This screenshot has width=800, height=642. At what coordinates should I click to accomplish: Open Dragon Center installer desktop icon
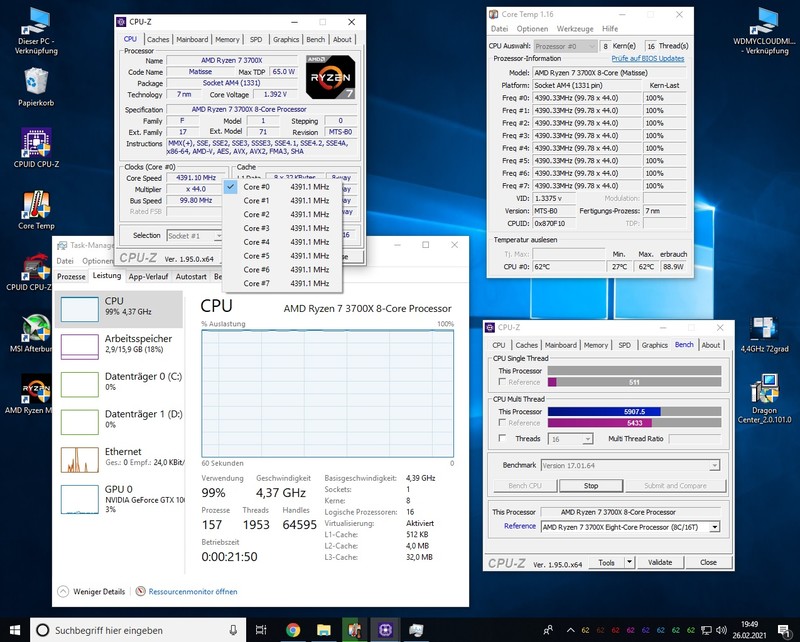pyautogui.click(x=764, y=398)
